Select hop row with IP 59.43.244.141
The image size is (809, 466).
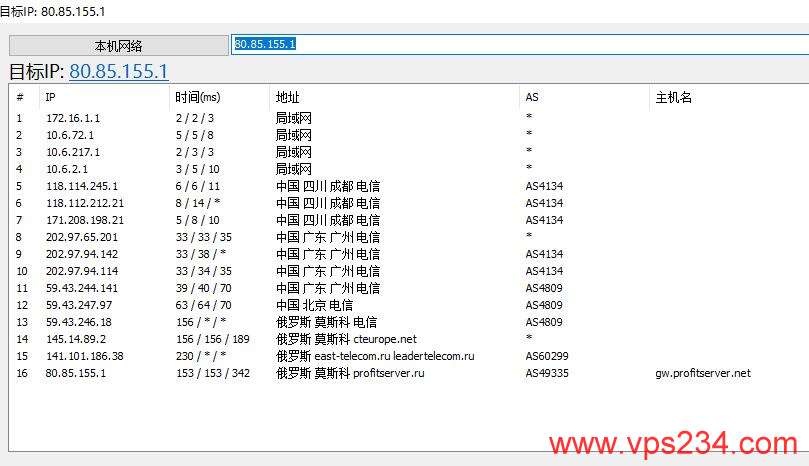[x=409, y=288]
